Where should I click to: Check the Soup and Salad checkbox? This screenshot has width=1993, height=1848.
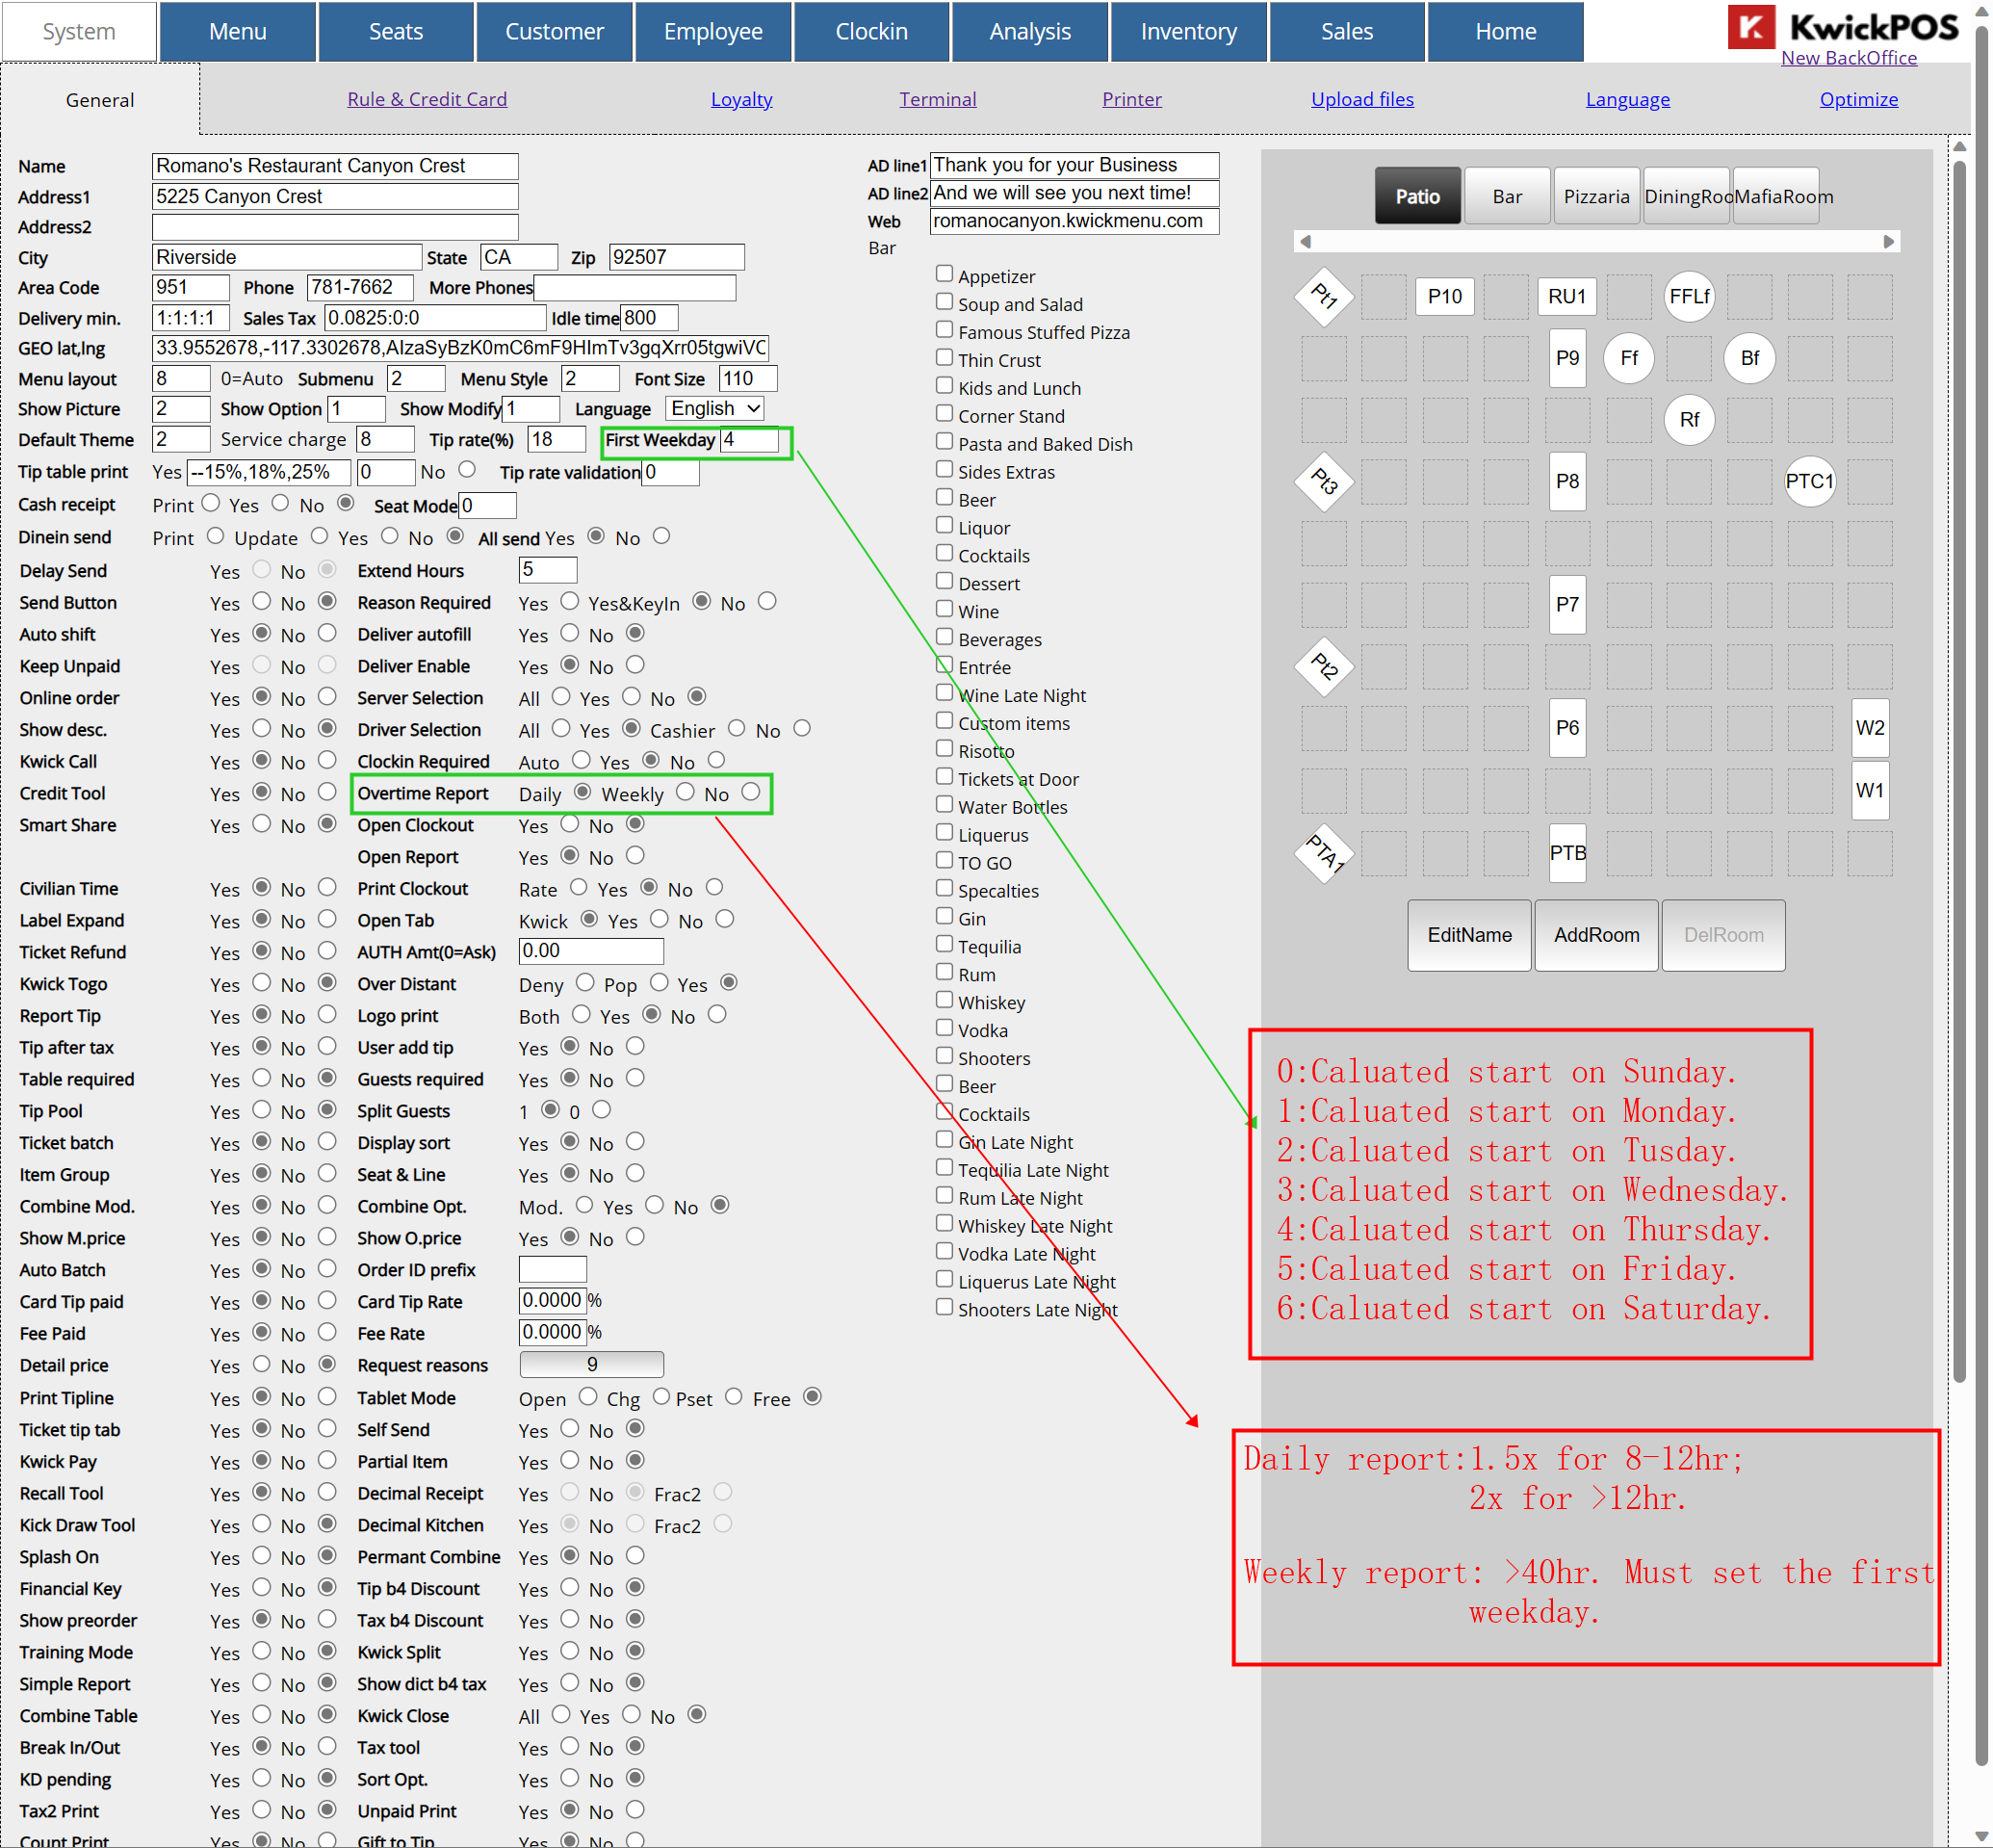coord(944,302)
